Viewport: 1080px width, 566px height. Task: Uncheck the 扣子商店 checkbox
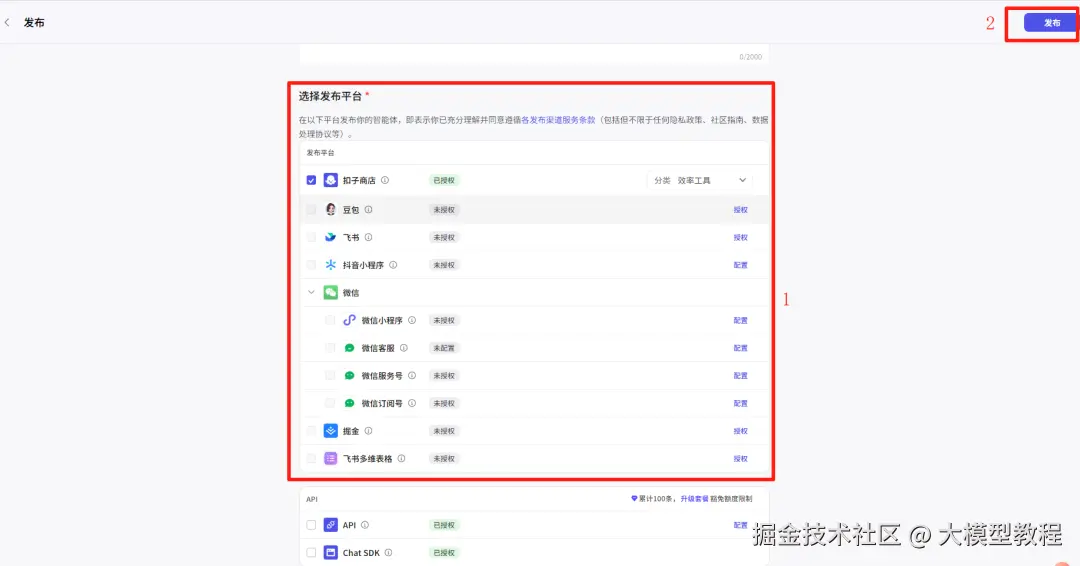(x=311, y=180)
